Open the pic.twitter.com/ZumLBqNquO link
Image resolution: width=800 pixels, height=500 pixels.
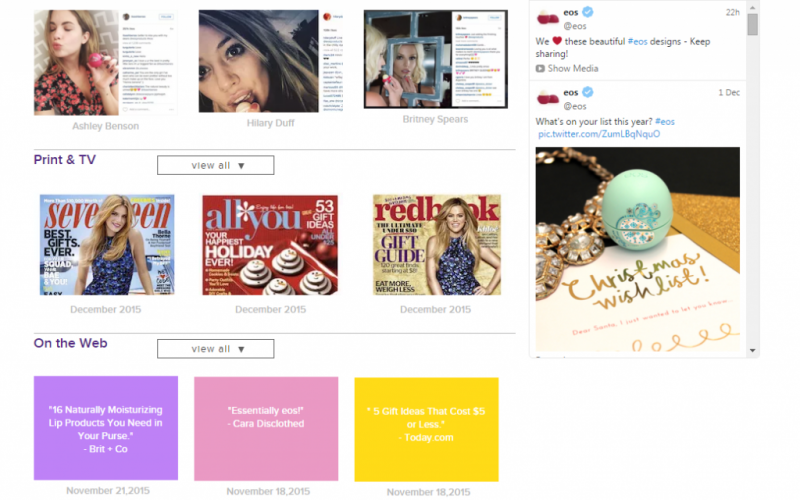pyautogui.click(x=599, y=134)
